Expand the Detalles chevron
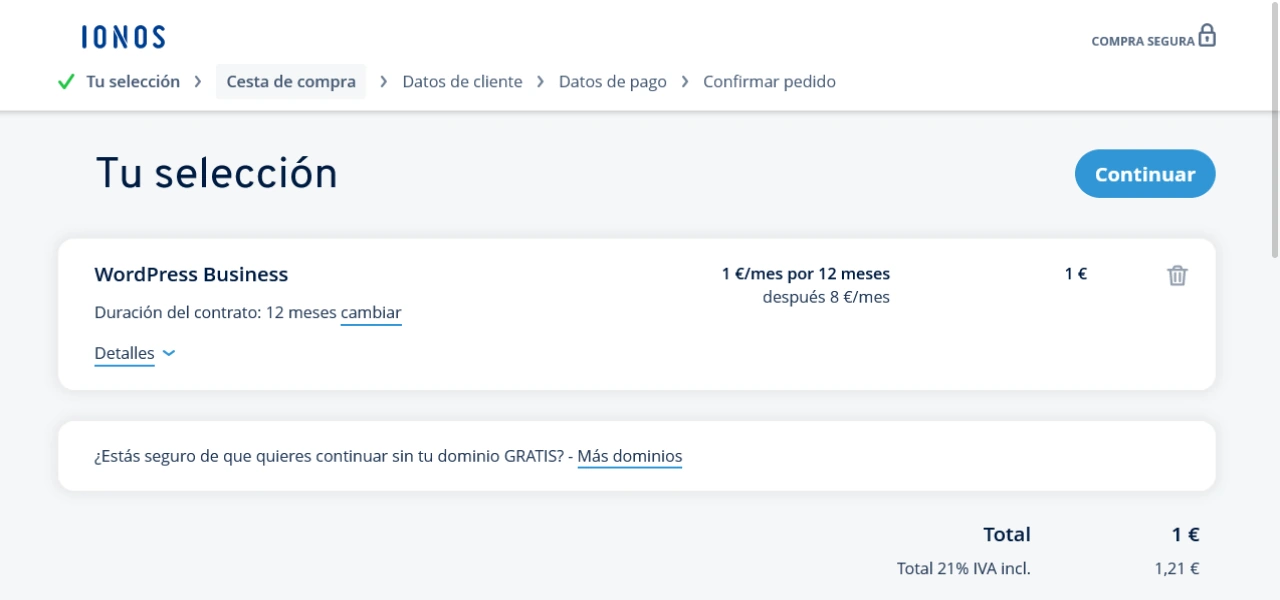1280x600 pixels. 169,353
